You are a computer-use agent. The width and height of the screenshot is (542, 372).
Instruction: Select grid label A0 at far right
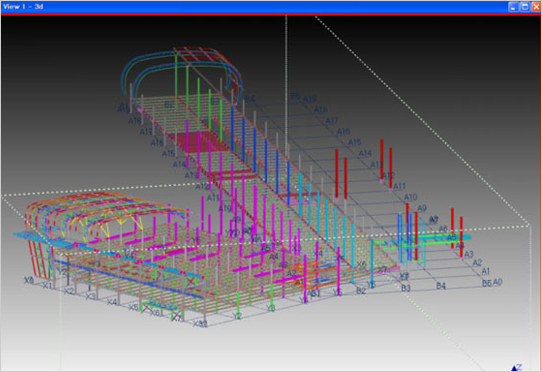tap(497, 282)
